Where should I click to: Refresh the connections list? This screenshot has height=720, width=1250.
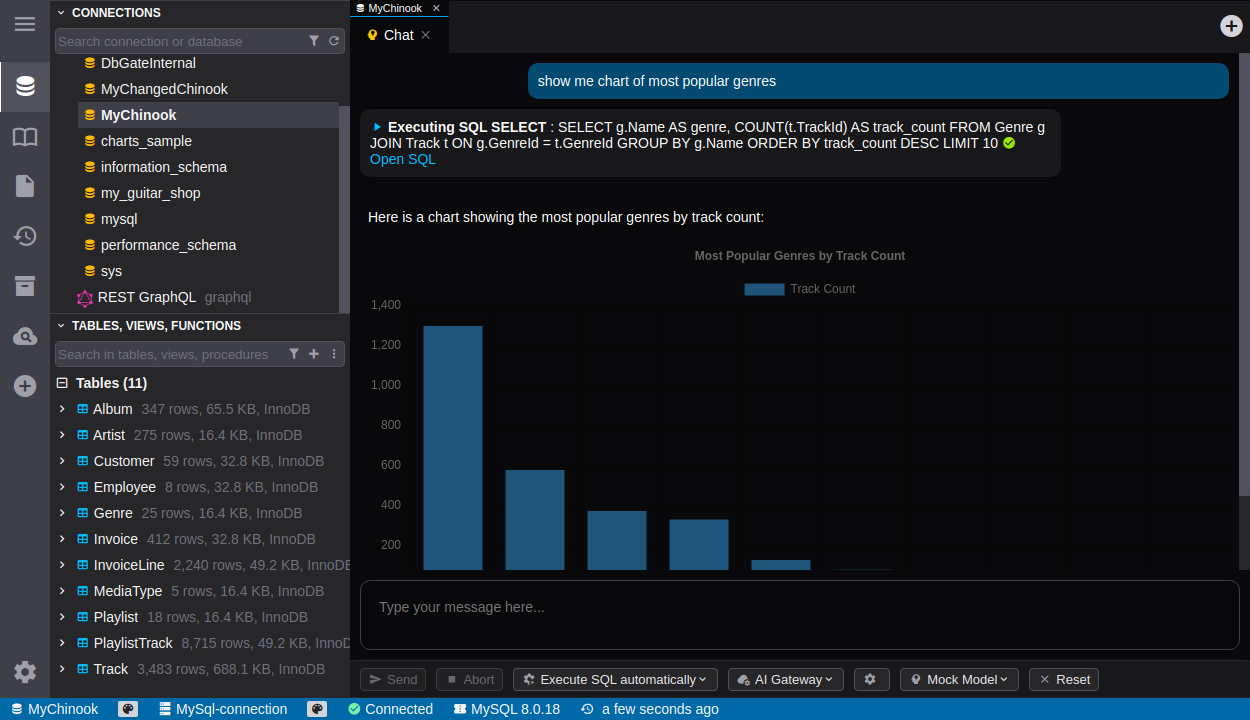(x=334, y=41)
